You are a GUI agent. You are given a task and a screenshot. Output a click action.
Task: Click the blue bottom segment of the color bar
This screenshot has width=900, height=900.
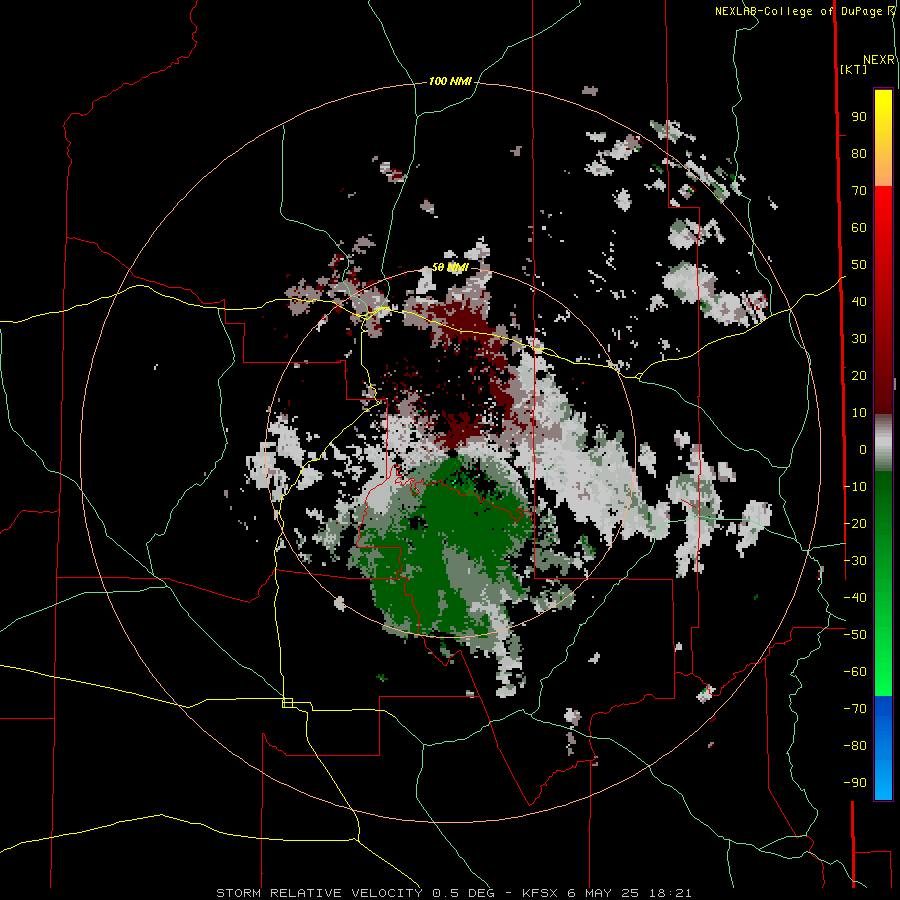(x=883, y=747)
